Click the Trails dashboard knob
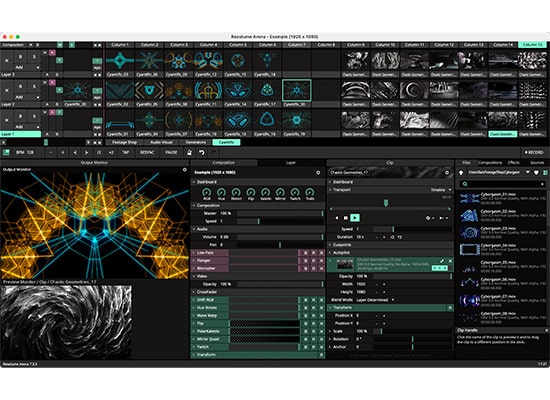 pos(309,192)
